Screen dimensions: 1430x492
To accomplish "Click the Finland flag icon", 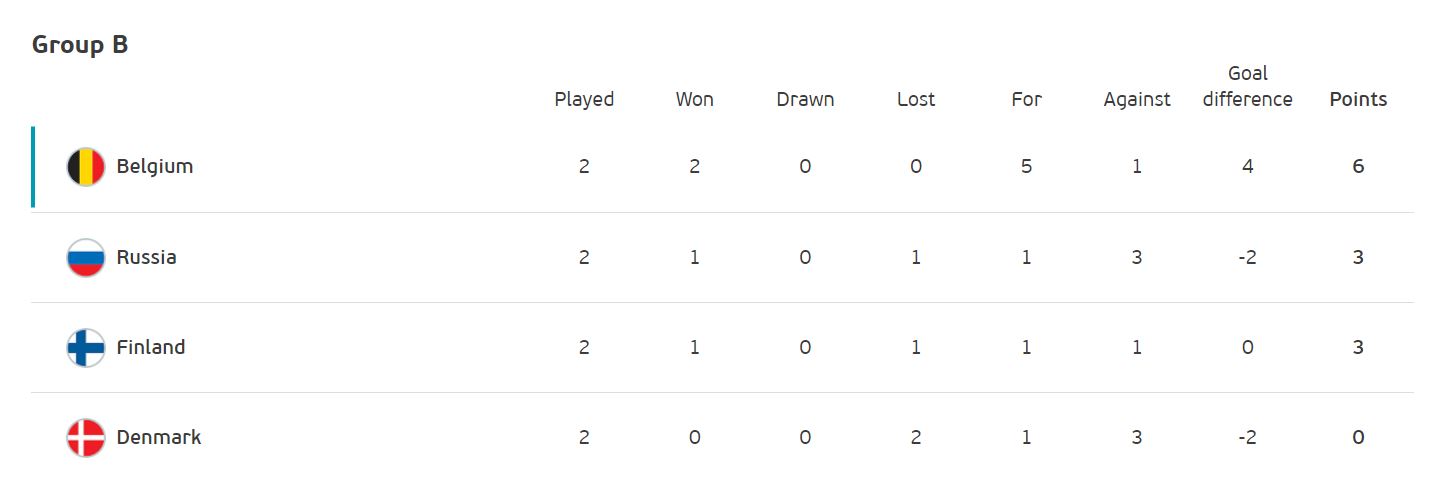I will pos(86,347).
